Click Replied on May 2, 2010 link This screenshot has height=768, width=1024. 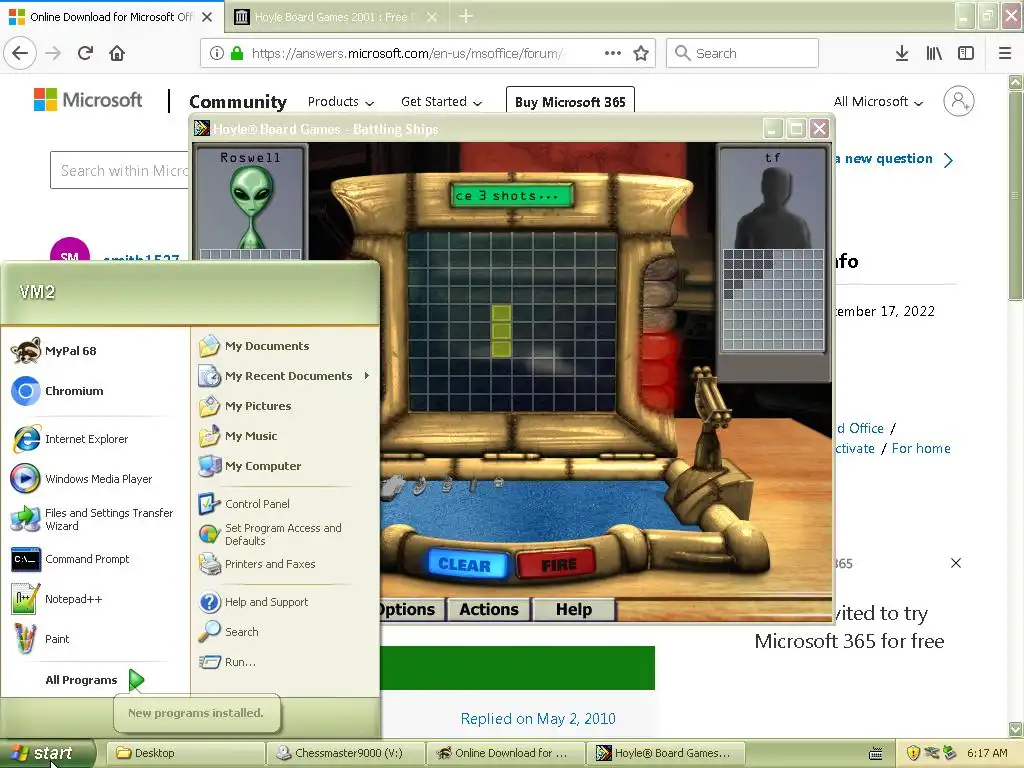click(538, 718)
